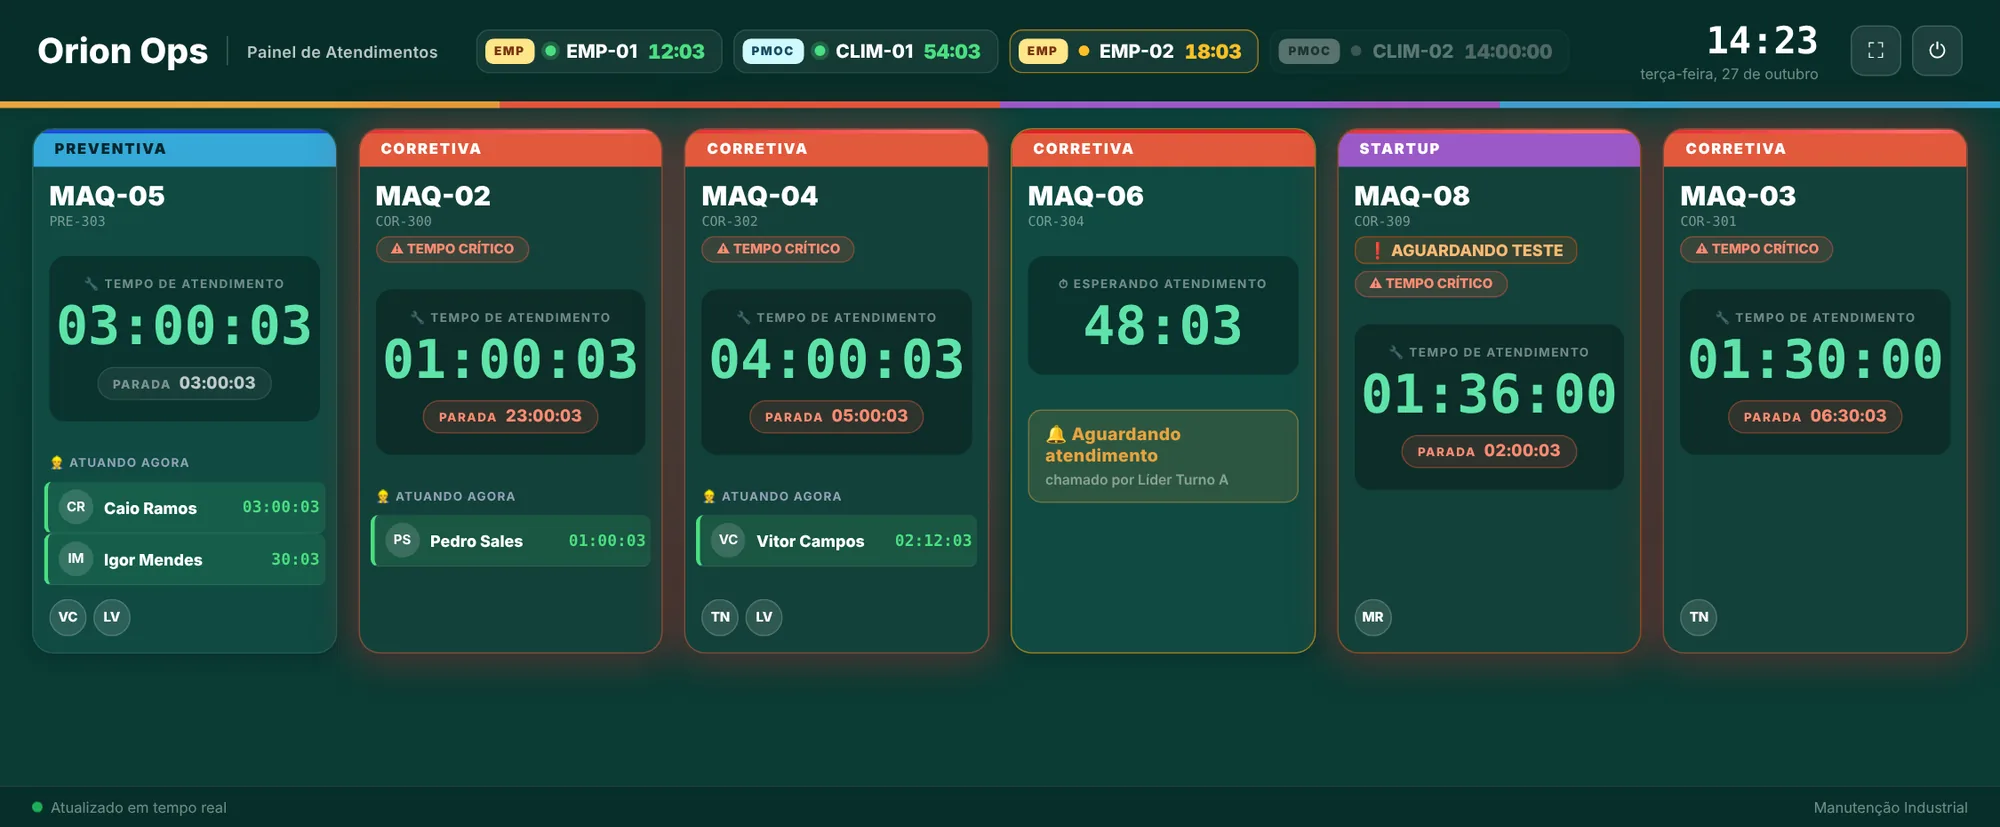Click the worker icon above Vitor Campos
This screenshot has width=2000, height=827.
[709, 496]
